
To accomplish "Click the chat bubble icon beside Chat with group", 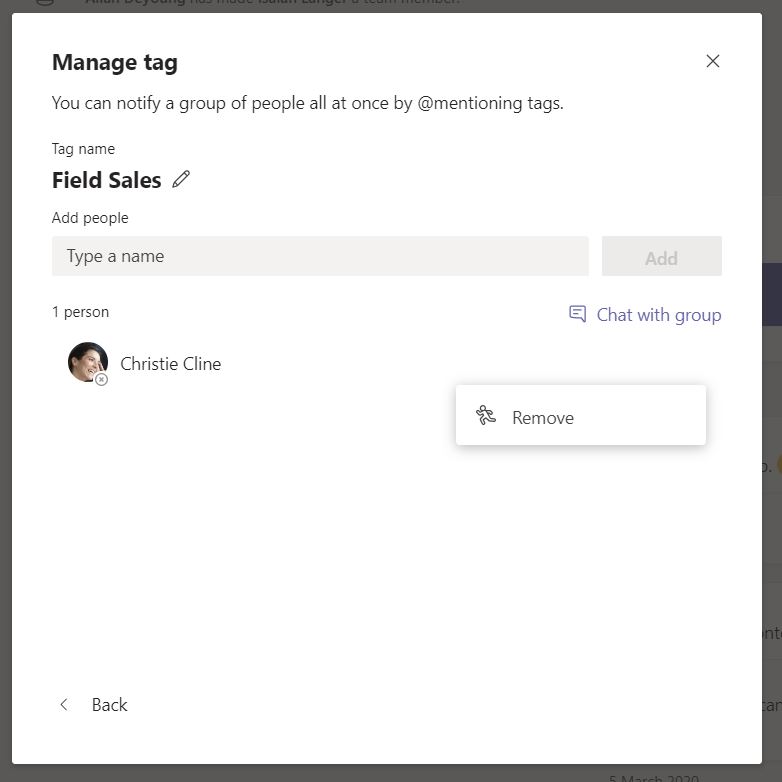I will click(577, 314).
